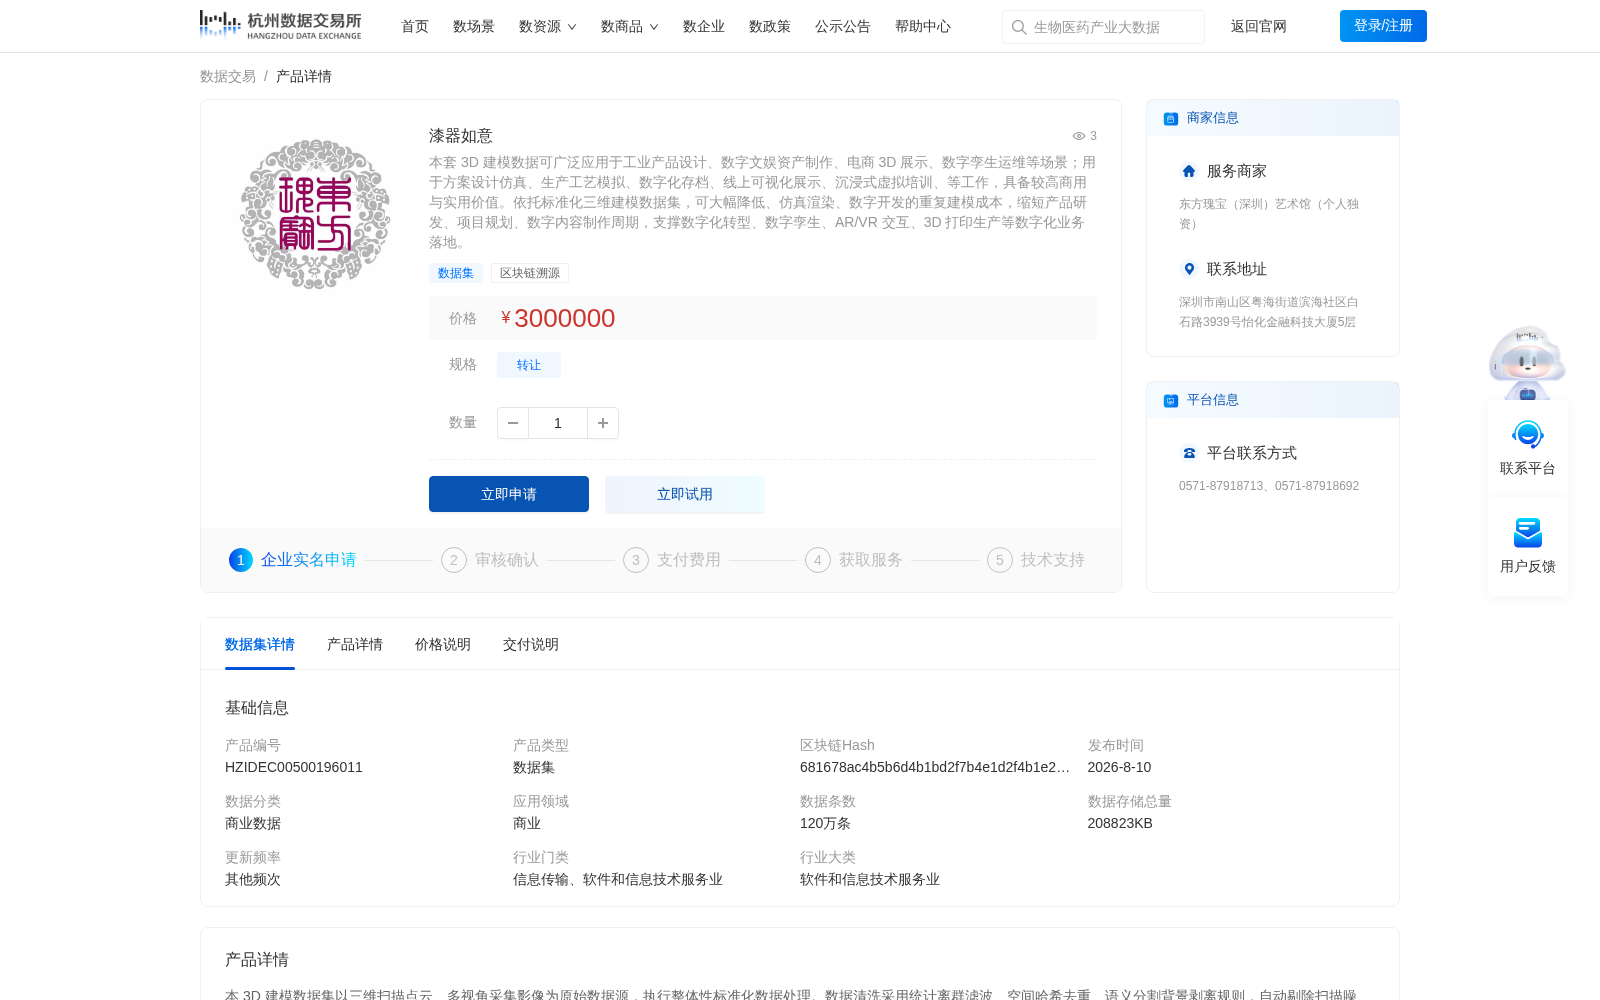1600x1000 pixels.
Task: Open the 用户反馈 mail icon
Action: pyautogui.click(x=1528, y=533)
